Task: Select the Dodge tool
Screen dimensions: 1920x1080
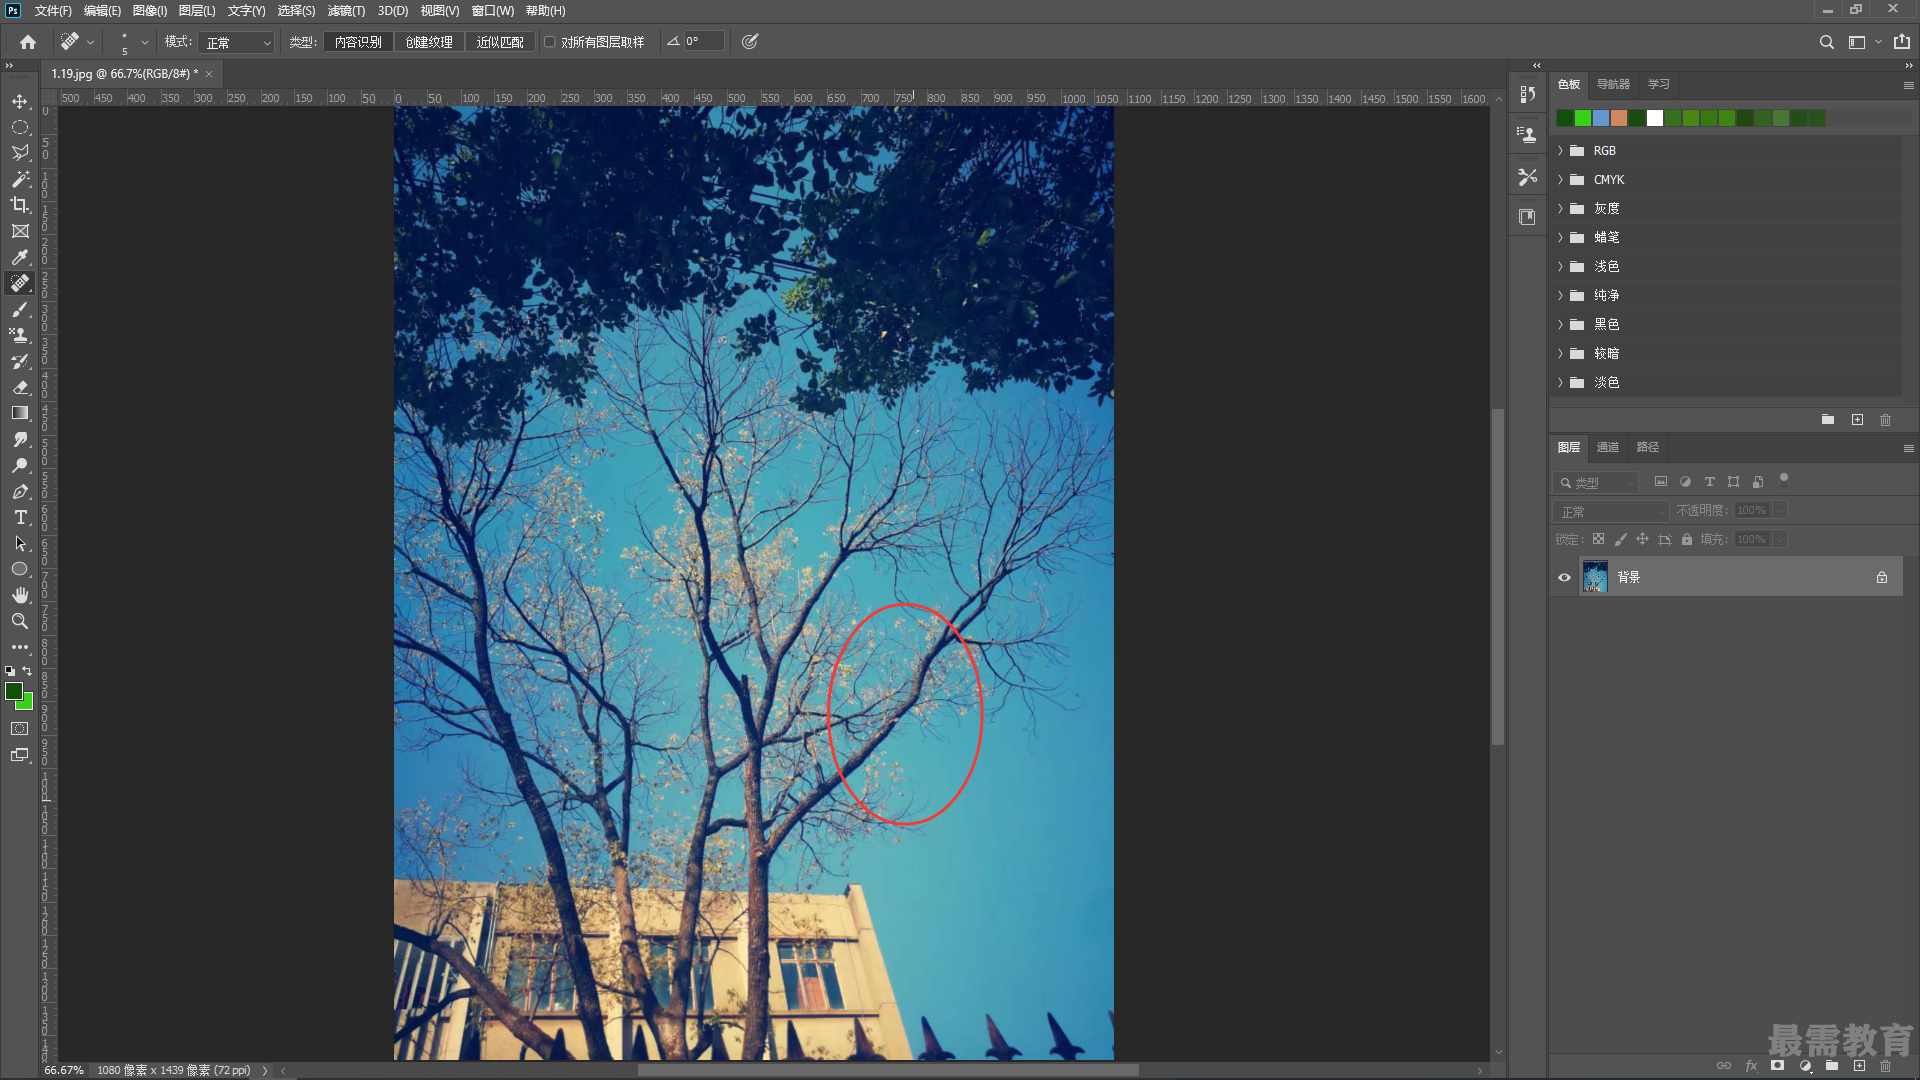Action: [x=20, y=465]
